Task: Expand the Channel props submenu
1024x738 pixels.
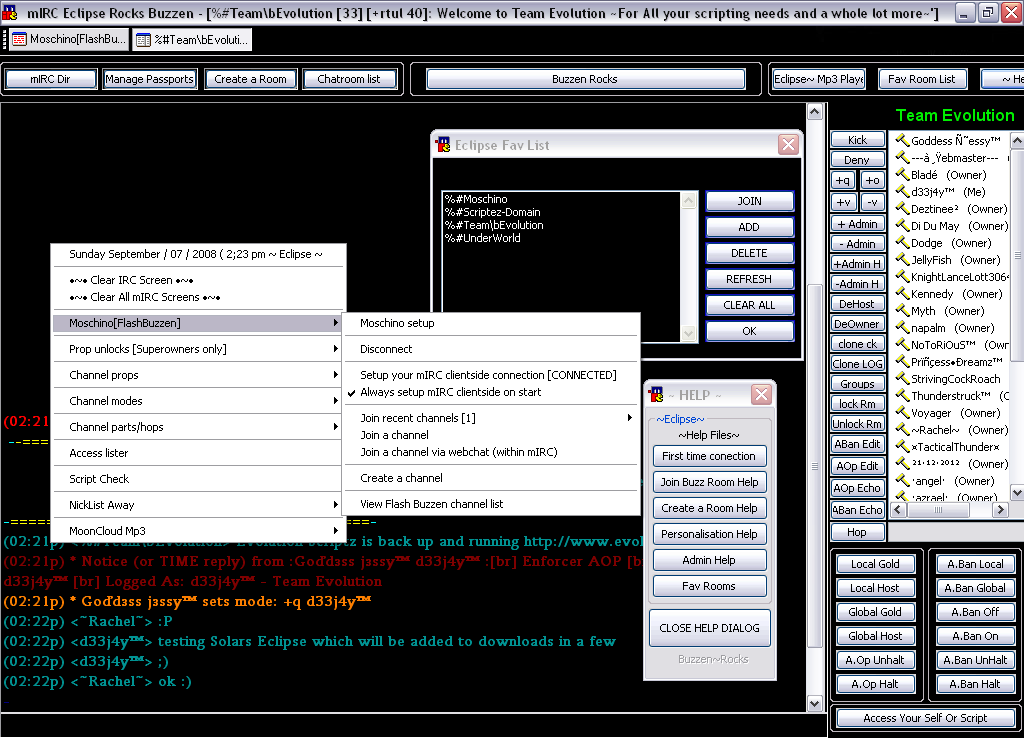Action: [199, 375]
